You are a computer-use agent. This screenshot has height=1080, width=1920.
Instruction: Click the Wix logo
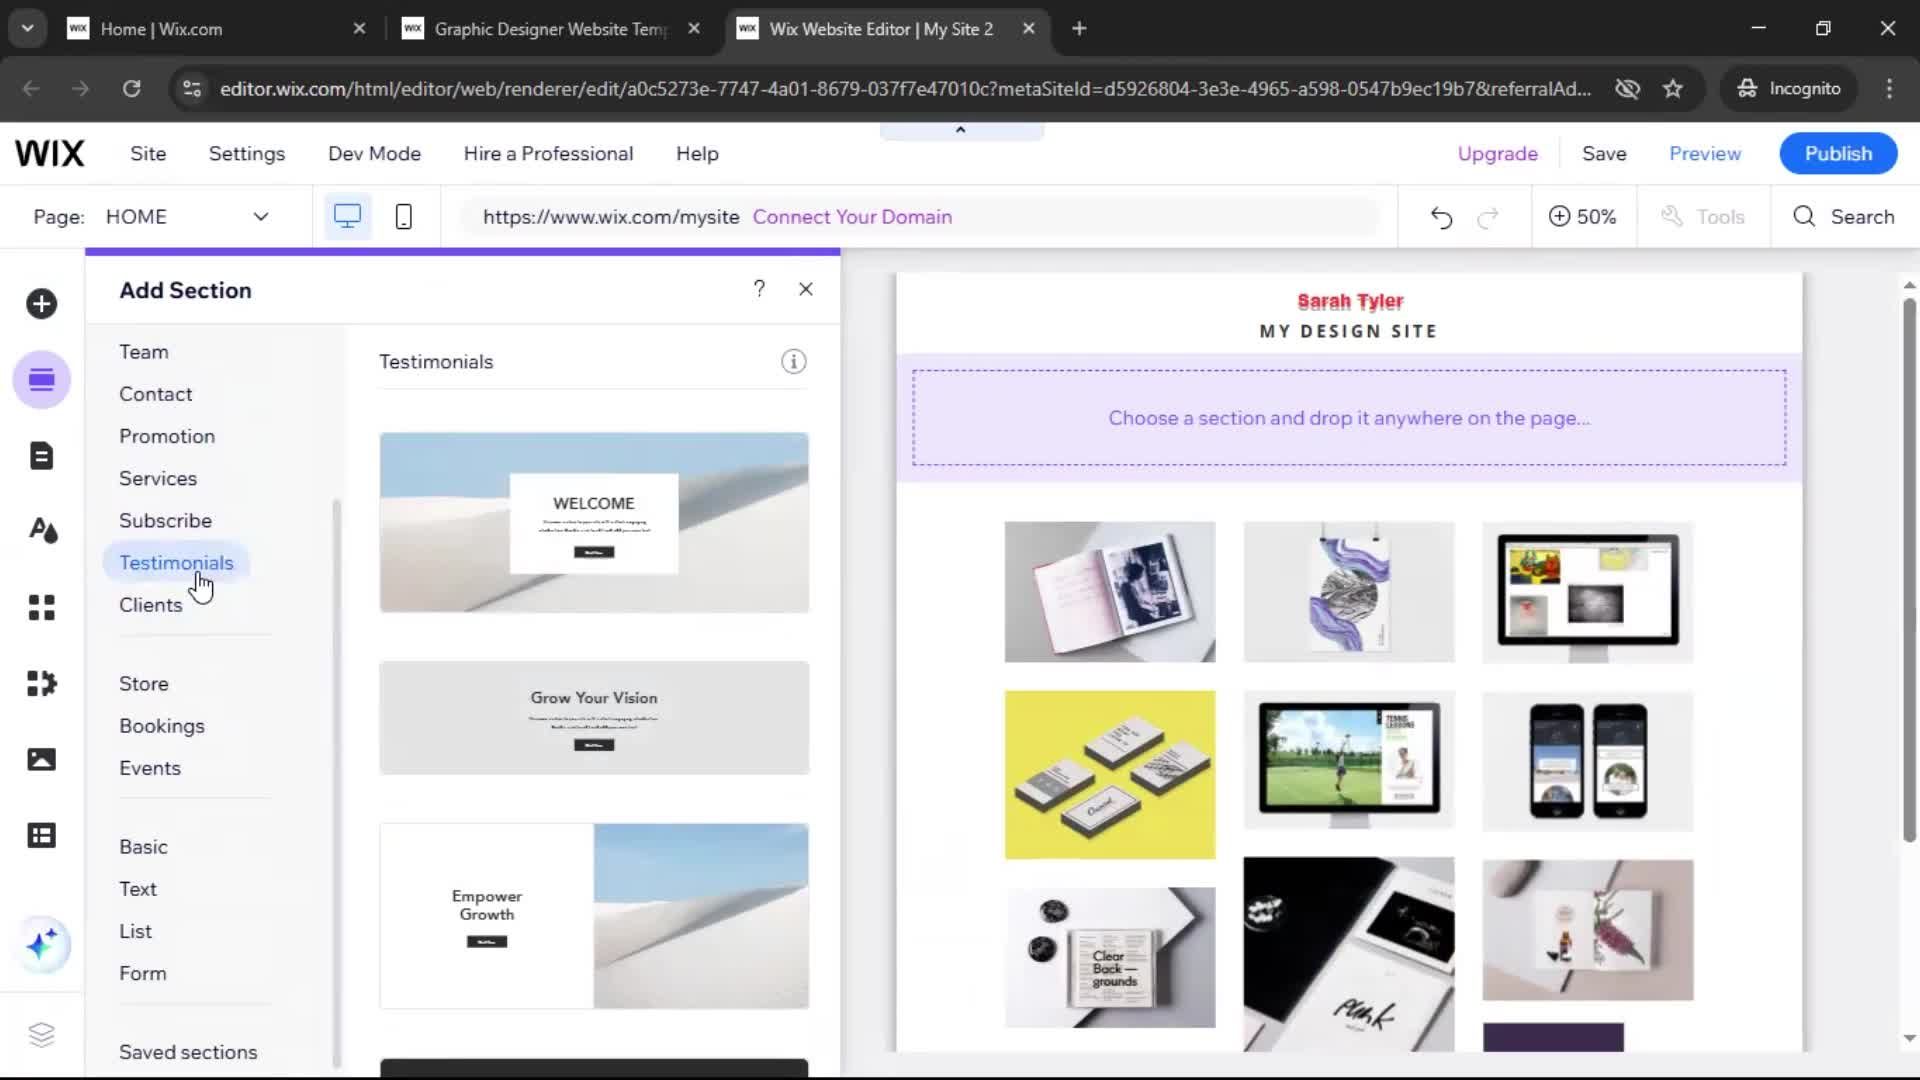tap(50, 153)
